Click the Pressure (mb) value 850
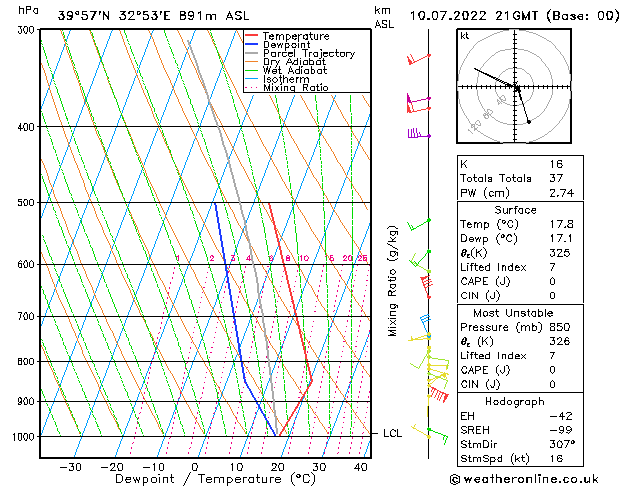Screen dimensions: 629x486 560,327
